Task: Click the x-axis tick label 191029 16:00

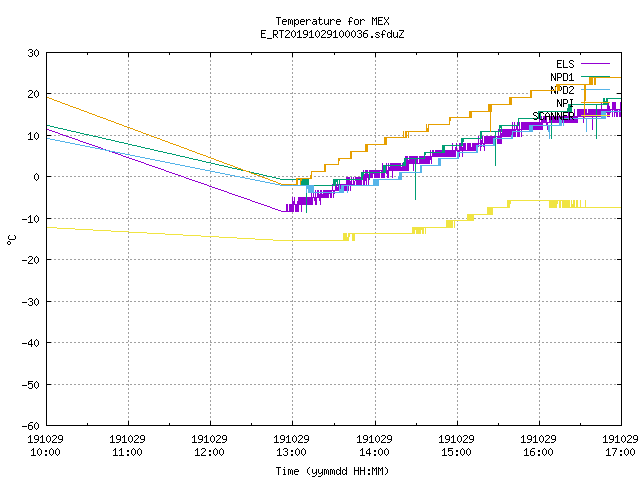Action: pyautogui.click(x=538, y=446)
